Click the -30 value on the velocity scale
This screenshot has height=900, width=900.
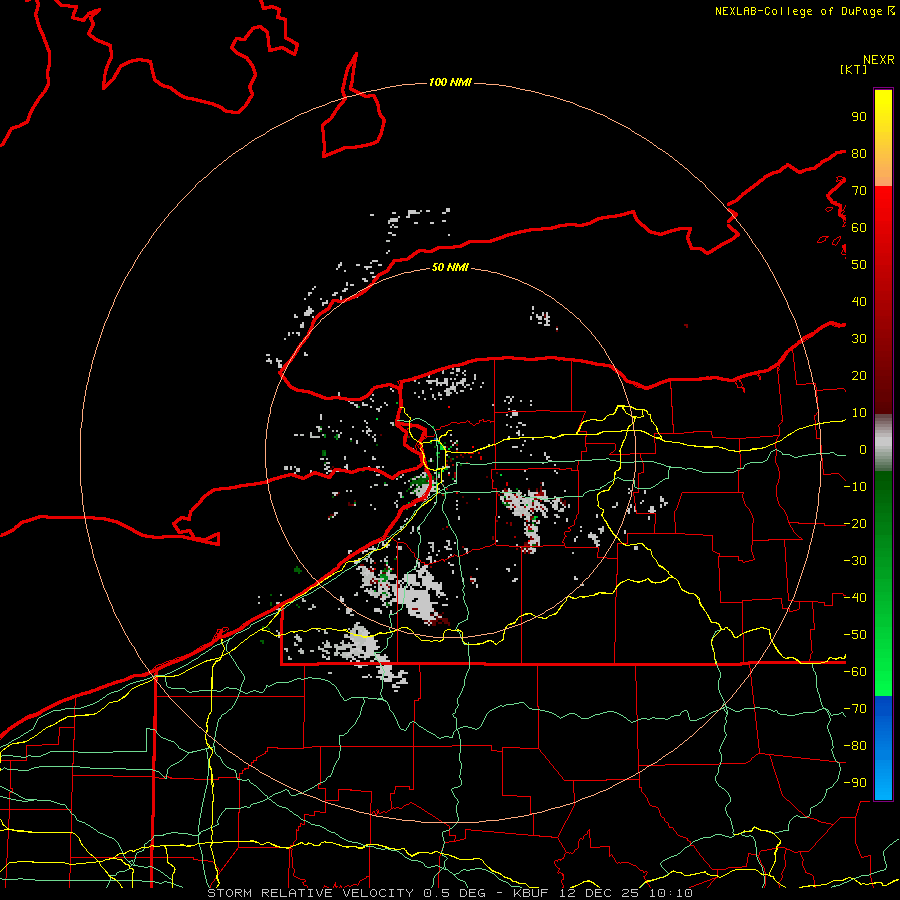coord(855,561)
